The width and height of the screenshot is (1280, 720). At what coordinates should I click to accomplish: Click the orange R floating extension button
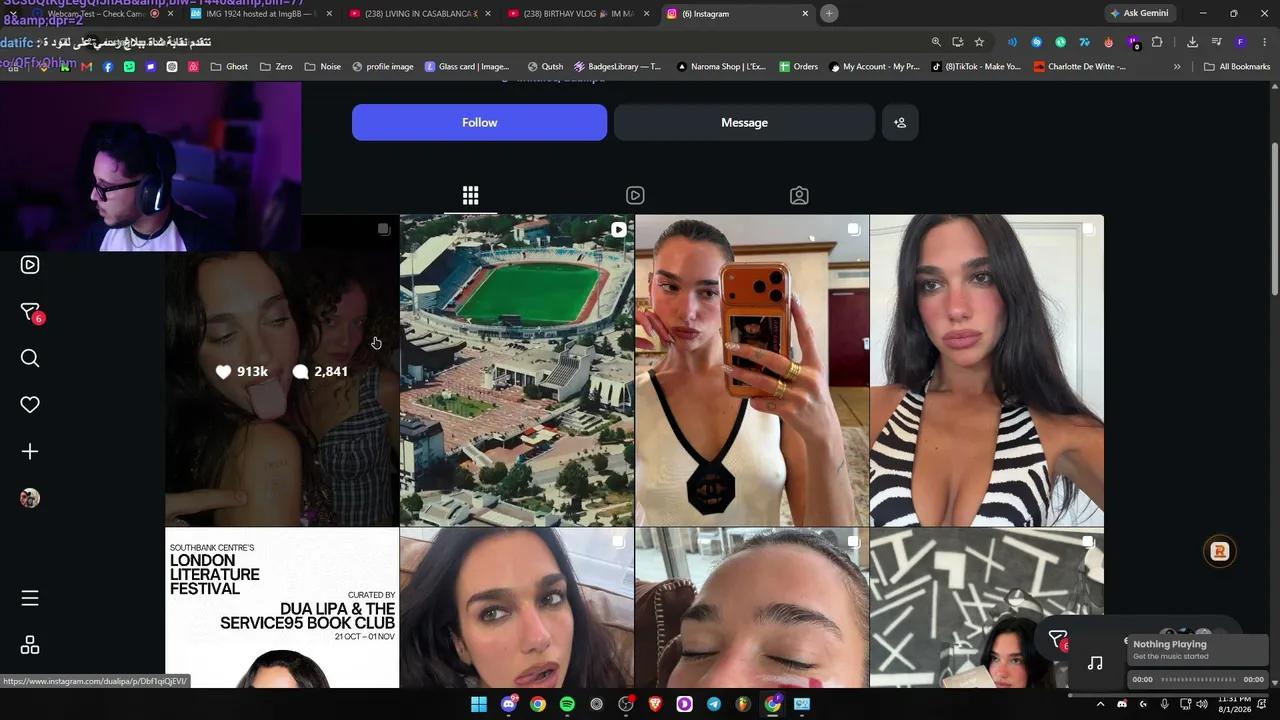pyautogui.click(x=1220, y=551)
